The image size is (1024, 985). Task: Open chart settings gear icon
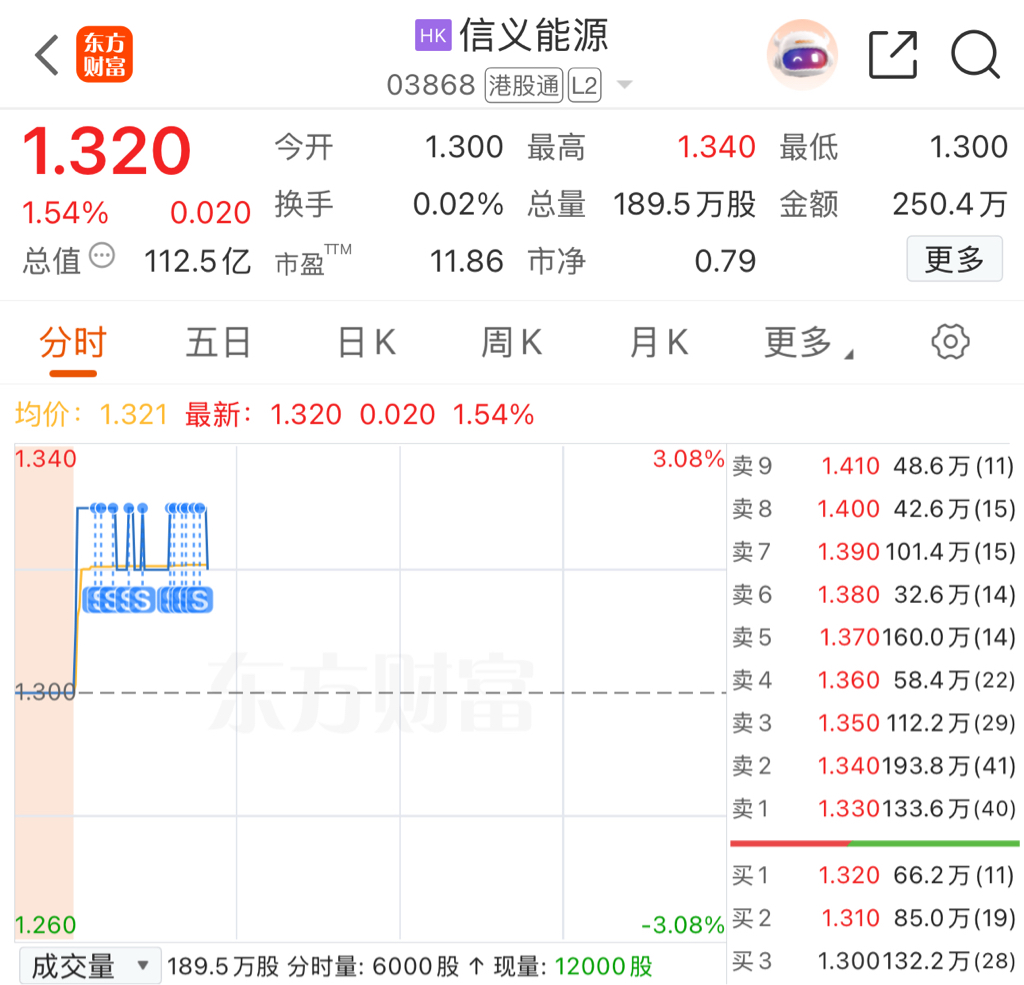coord(950,342)
